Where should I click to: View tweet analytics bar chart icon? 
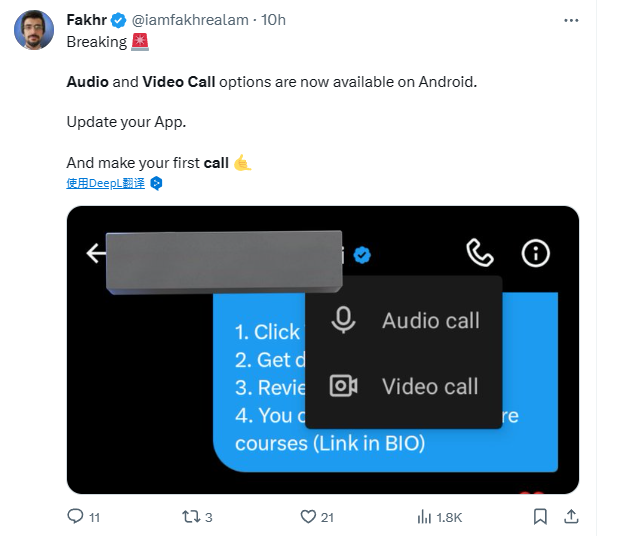pyautogui.click(x=424, y=517)
